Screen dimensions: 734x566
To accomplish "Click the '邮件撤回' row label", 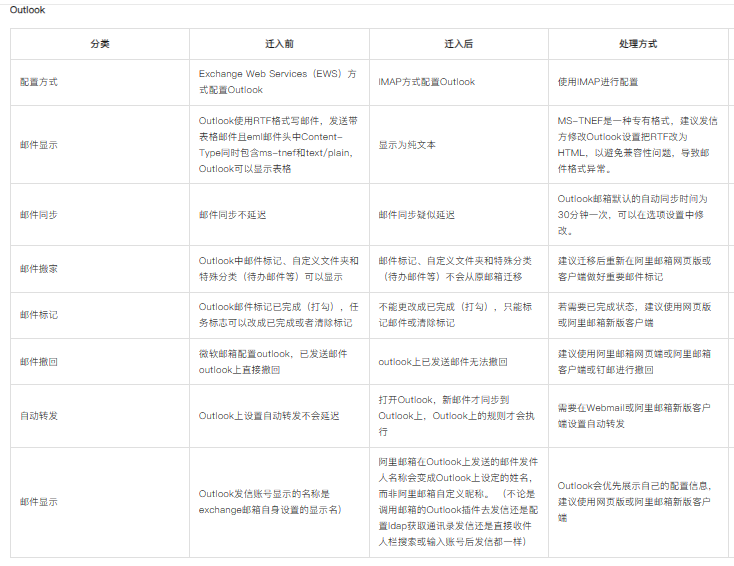I will [x=39, y=361].
